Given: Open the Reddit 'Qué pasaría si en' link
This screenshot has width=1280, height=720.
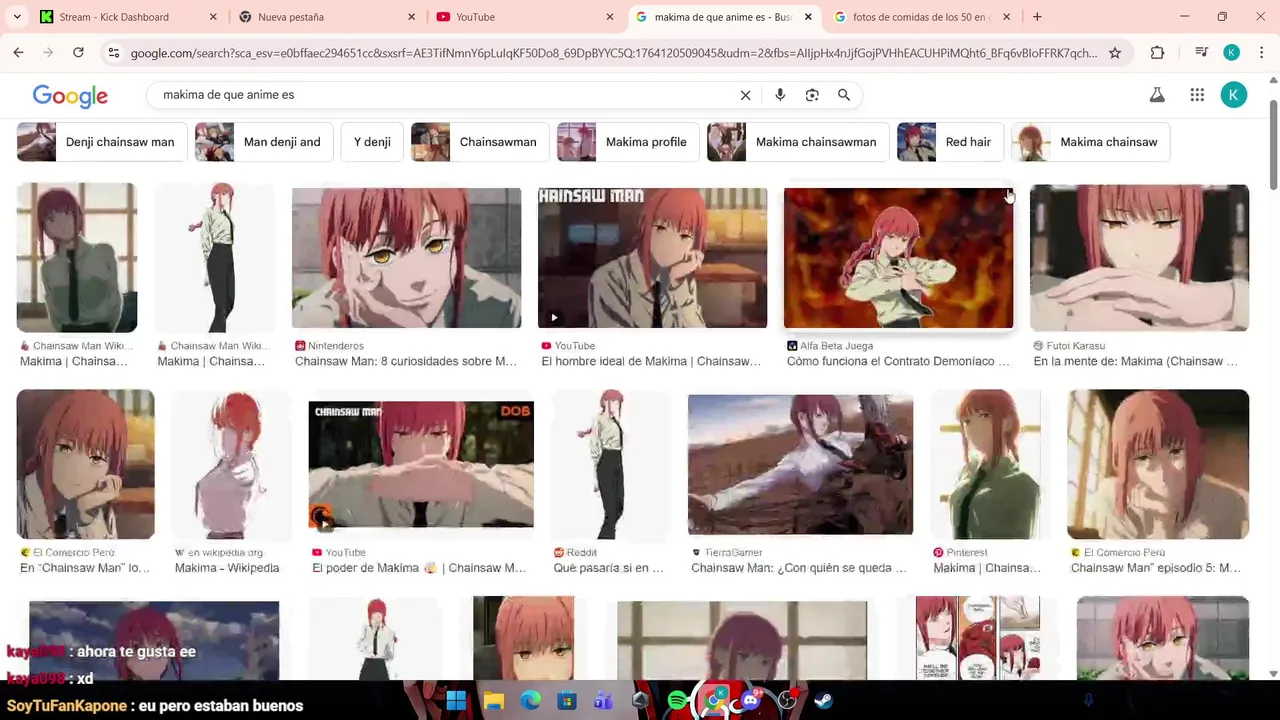Looking at the screenshot, I should pyautogui.click(x=608, y=568).
